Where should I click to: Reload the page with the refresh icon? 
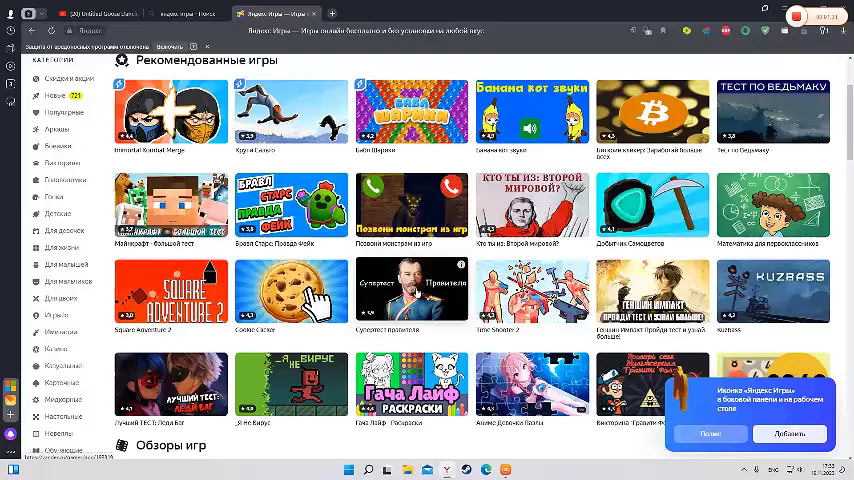[51, 31]
